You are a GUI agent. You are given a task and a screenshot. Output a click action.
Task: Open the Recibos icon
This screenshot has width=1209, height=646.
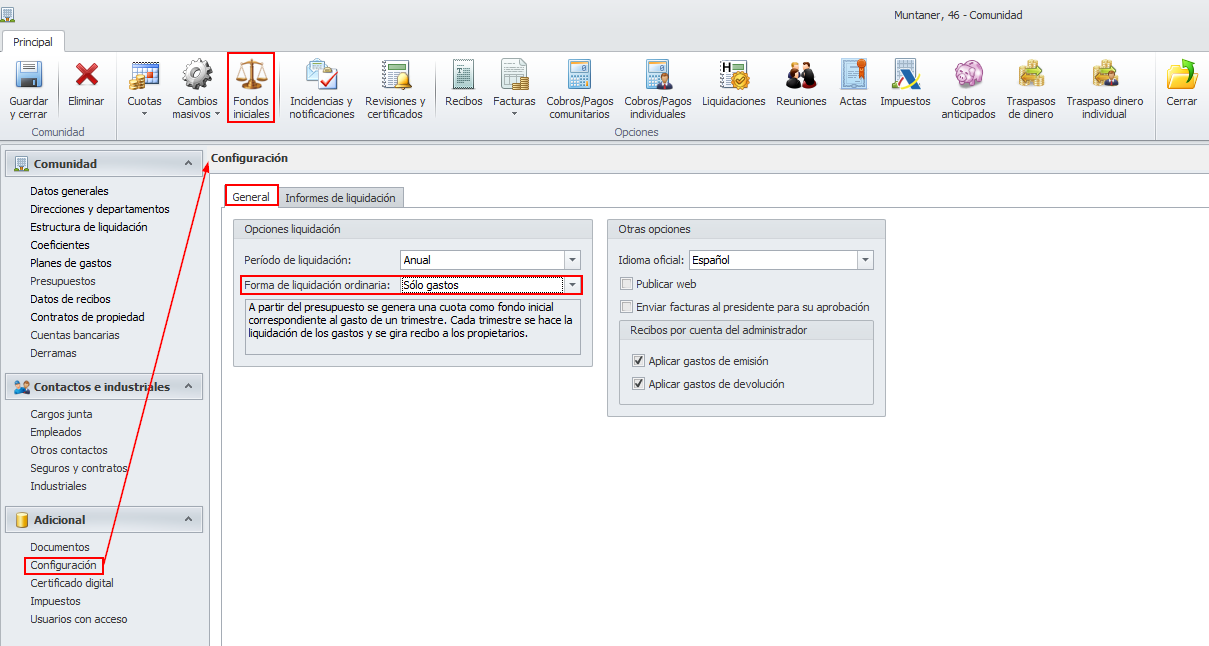click(463, 75)
